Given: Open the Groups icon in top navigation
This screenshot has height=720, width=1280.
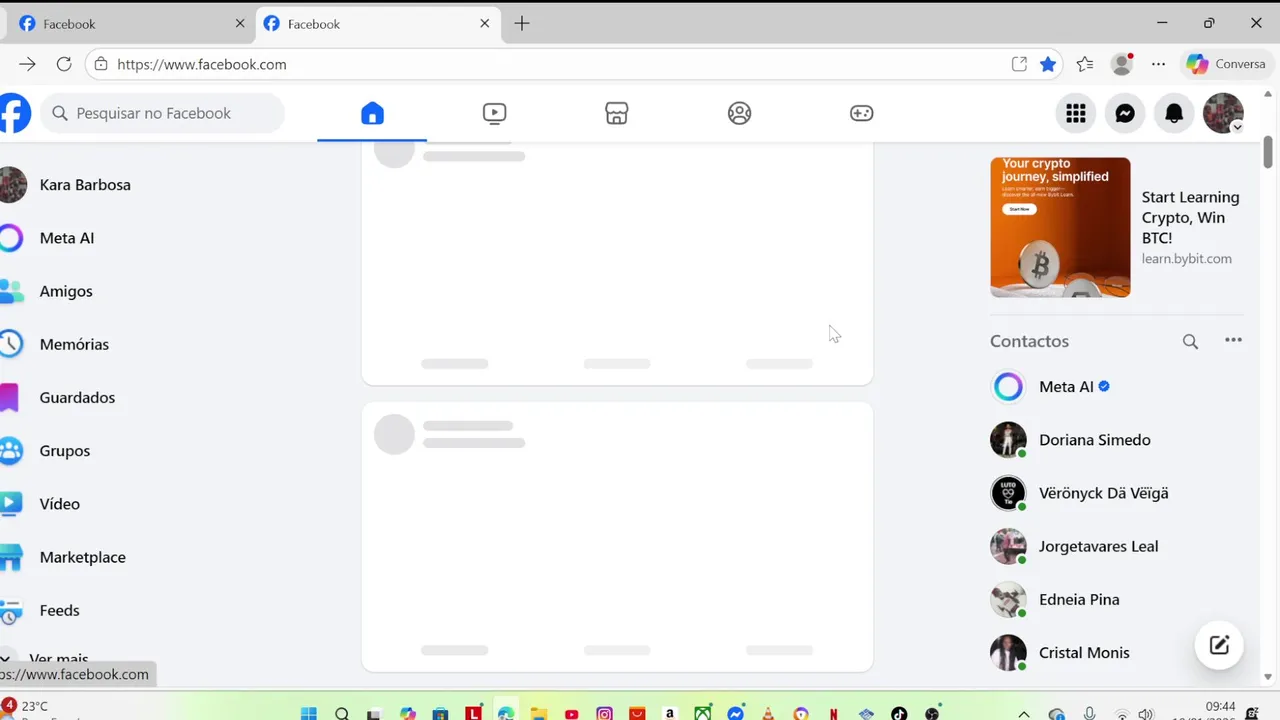Looking at the screenshot, I should point(739,113).
